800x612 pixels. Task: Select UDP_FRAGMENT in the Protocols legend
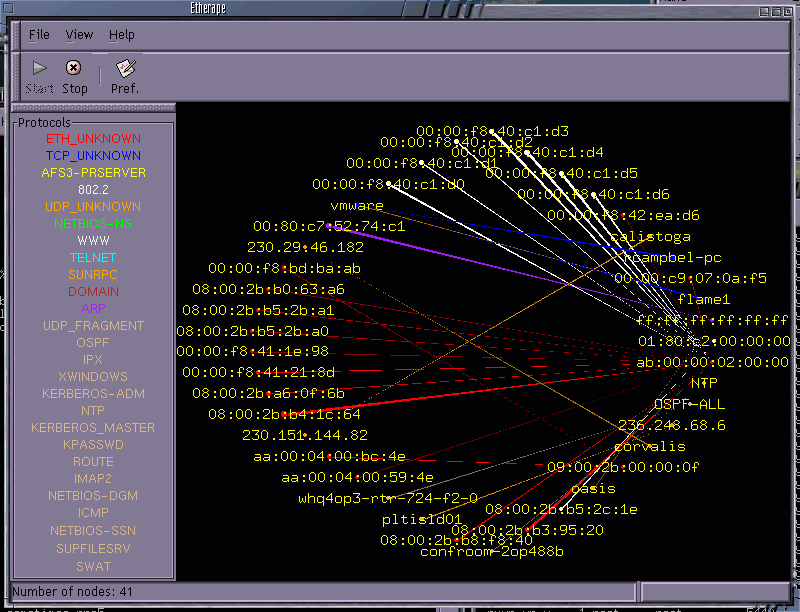(x=93, y=325)
